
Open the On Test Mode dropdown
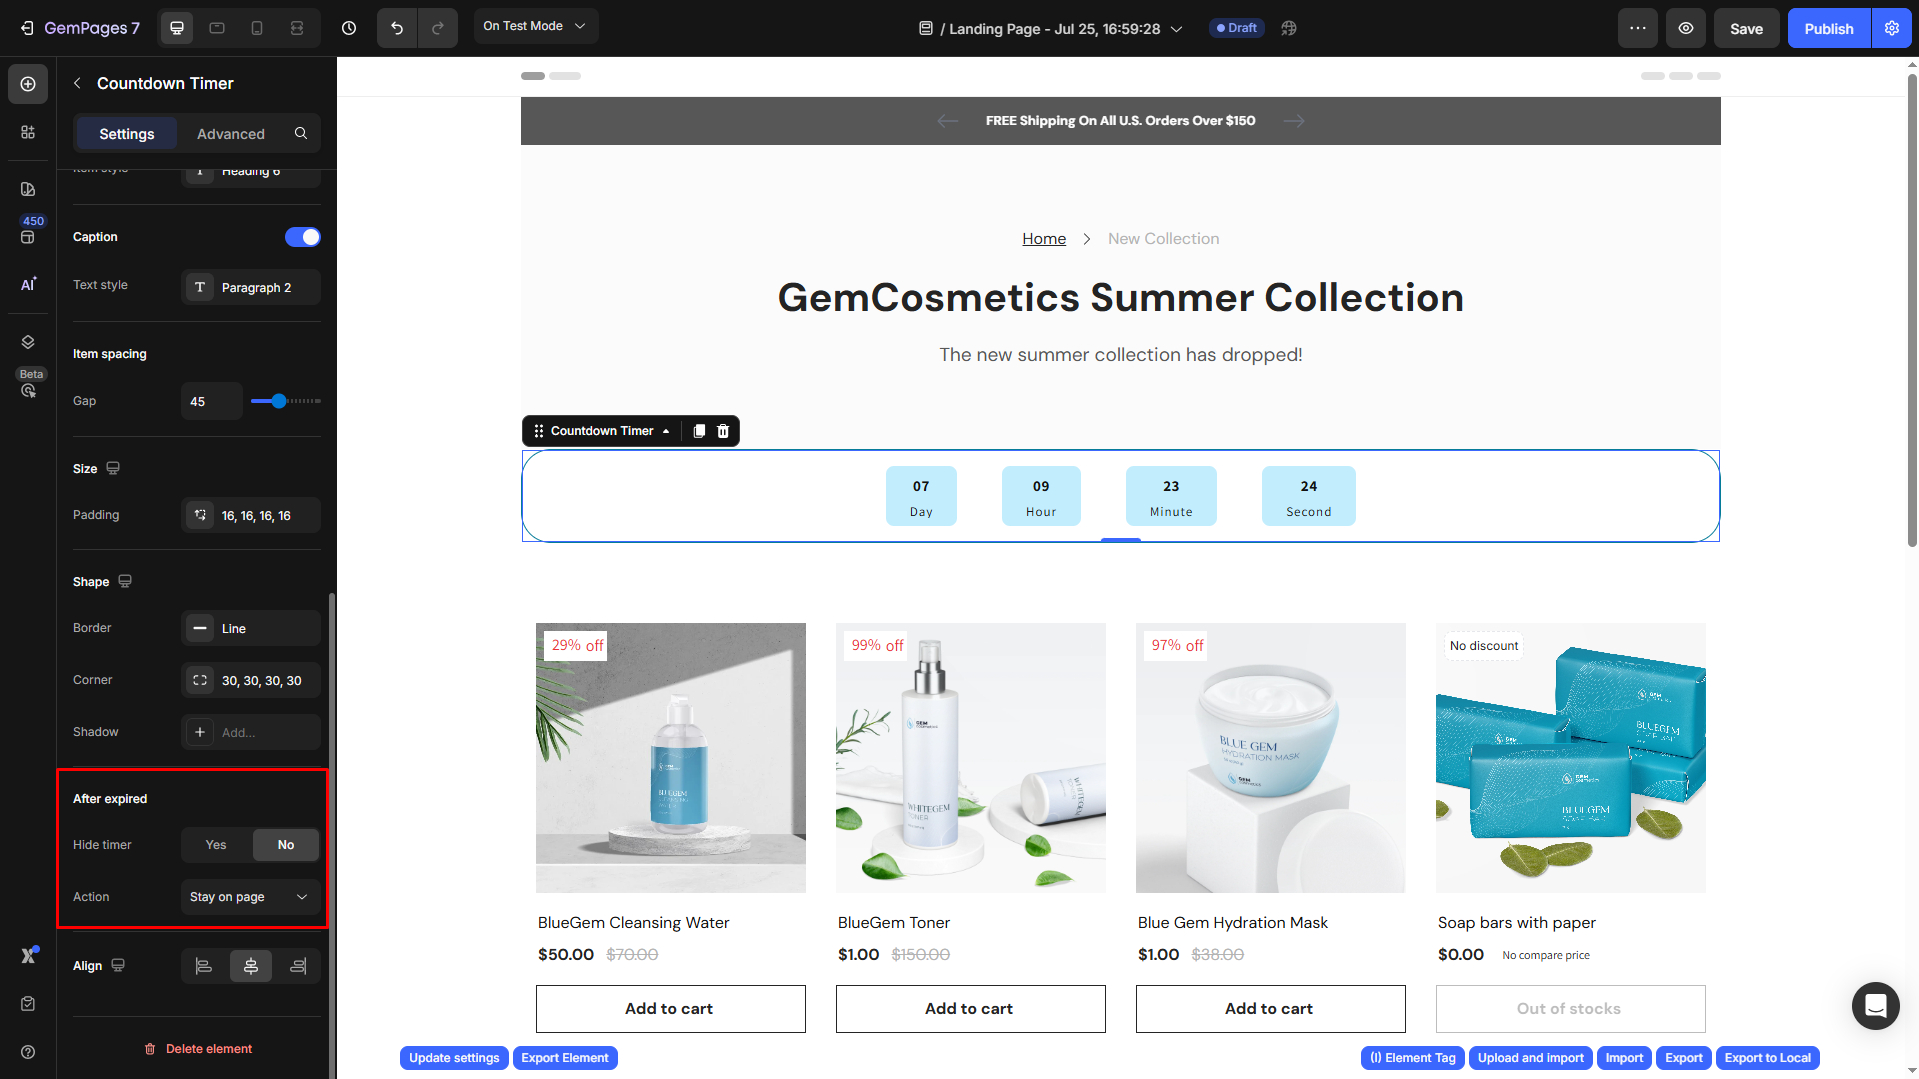pyautogui.click(x=535, y=26)
